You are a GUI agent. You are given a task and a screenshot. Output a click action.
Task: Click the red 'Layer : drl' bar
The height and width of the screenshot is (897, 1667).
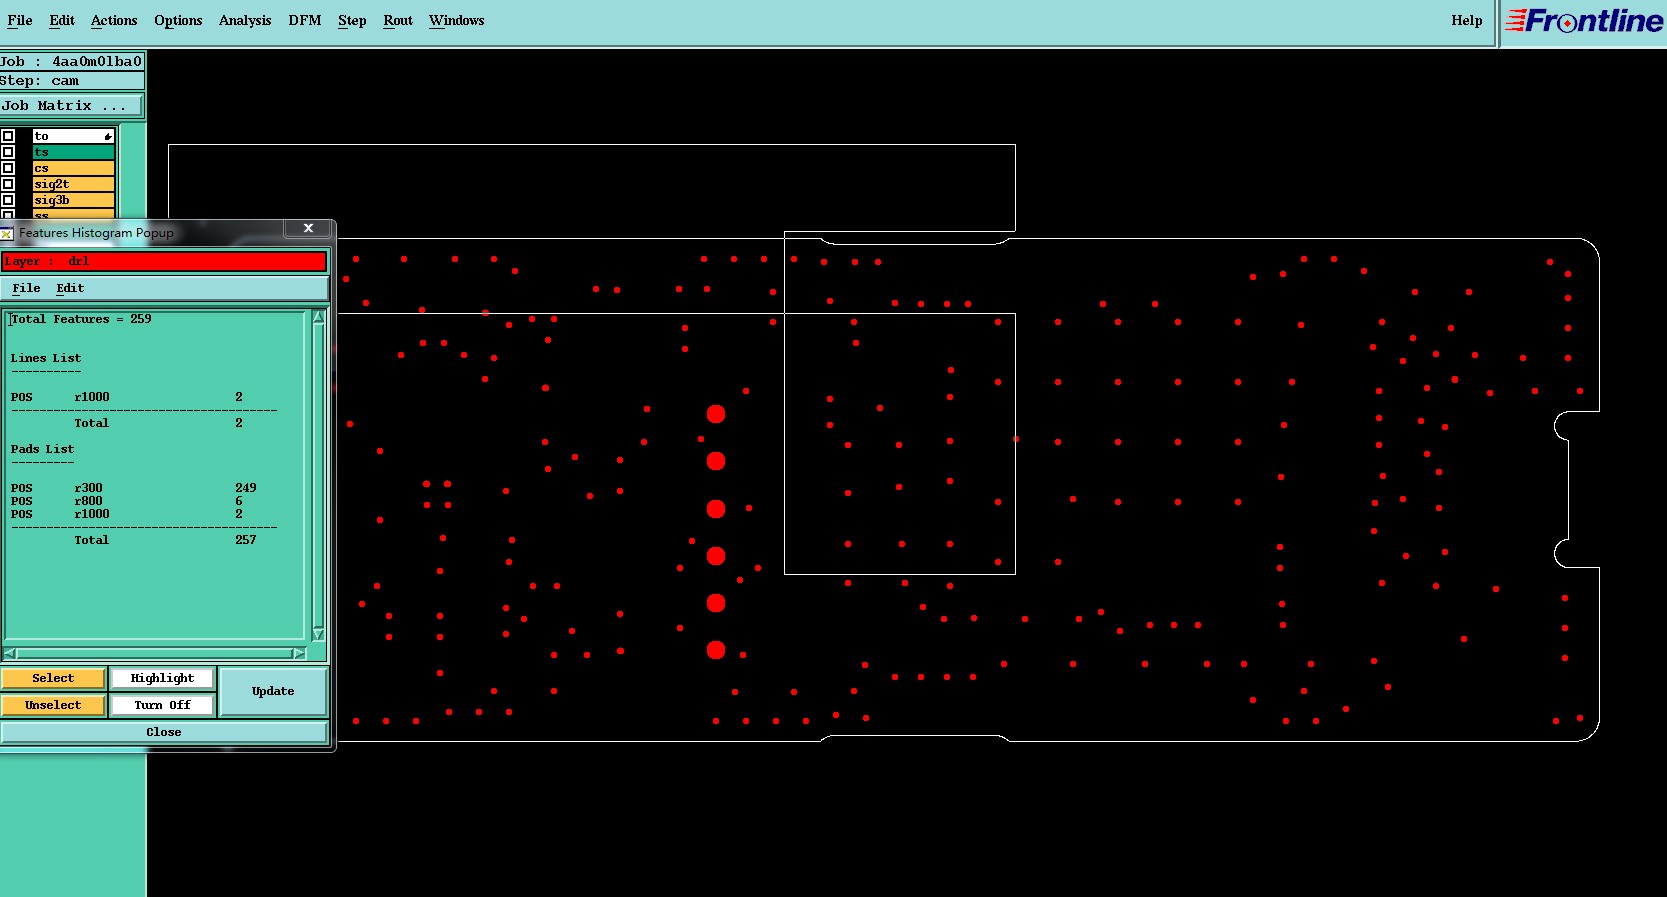[164, 261]
